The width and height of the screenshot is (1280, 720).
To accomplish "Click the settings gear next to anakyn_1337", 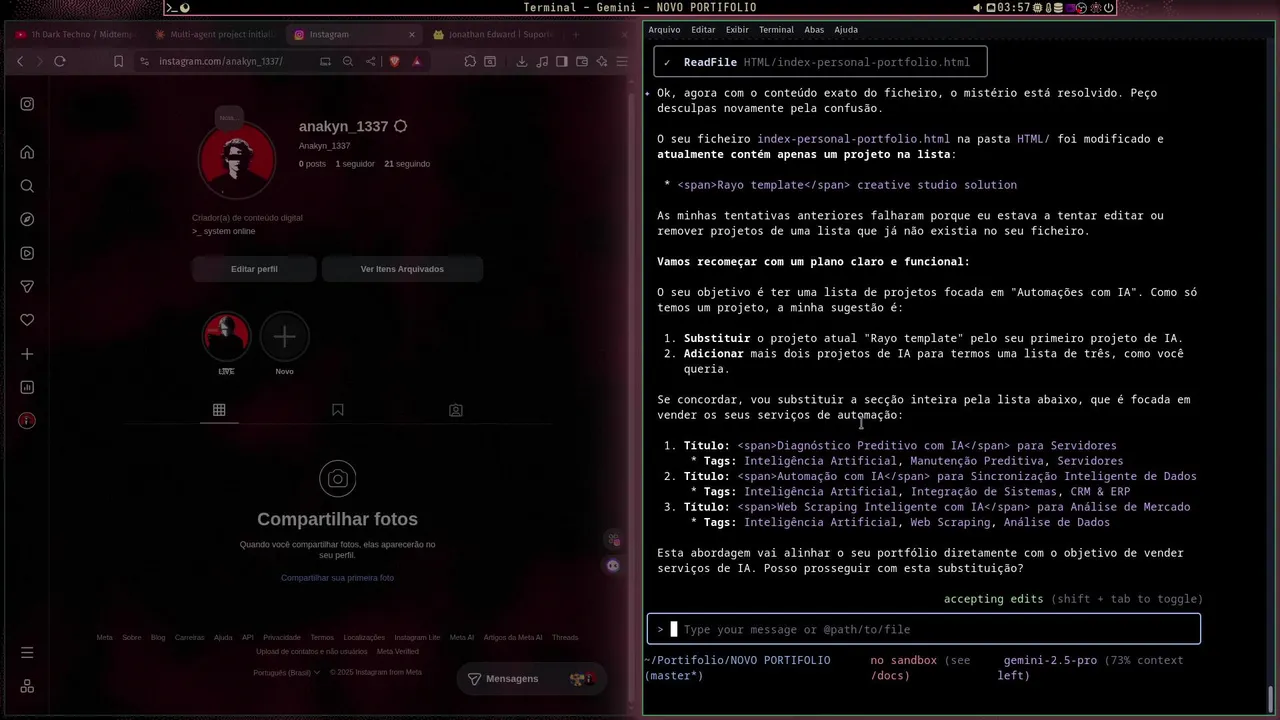I will [400, 127].
